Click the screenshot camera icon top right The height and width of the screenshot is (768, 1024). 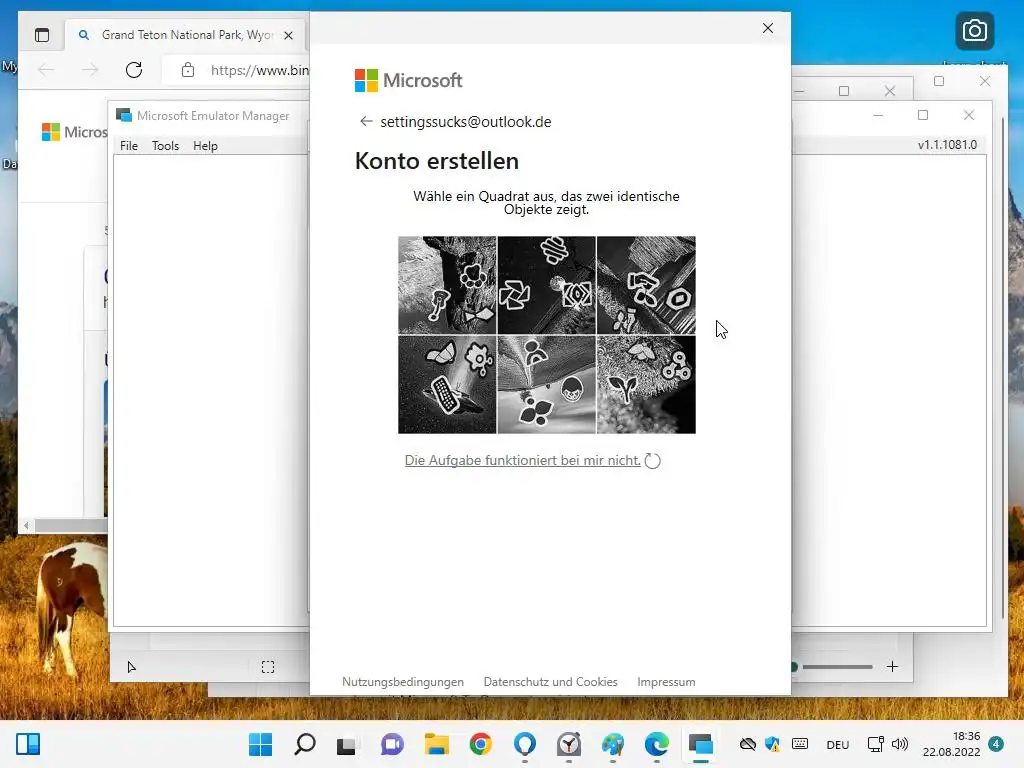click(x=974, y=31)
